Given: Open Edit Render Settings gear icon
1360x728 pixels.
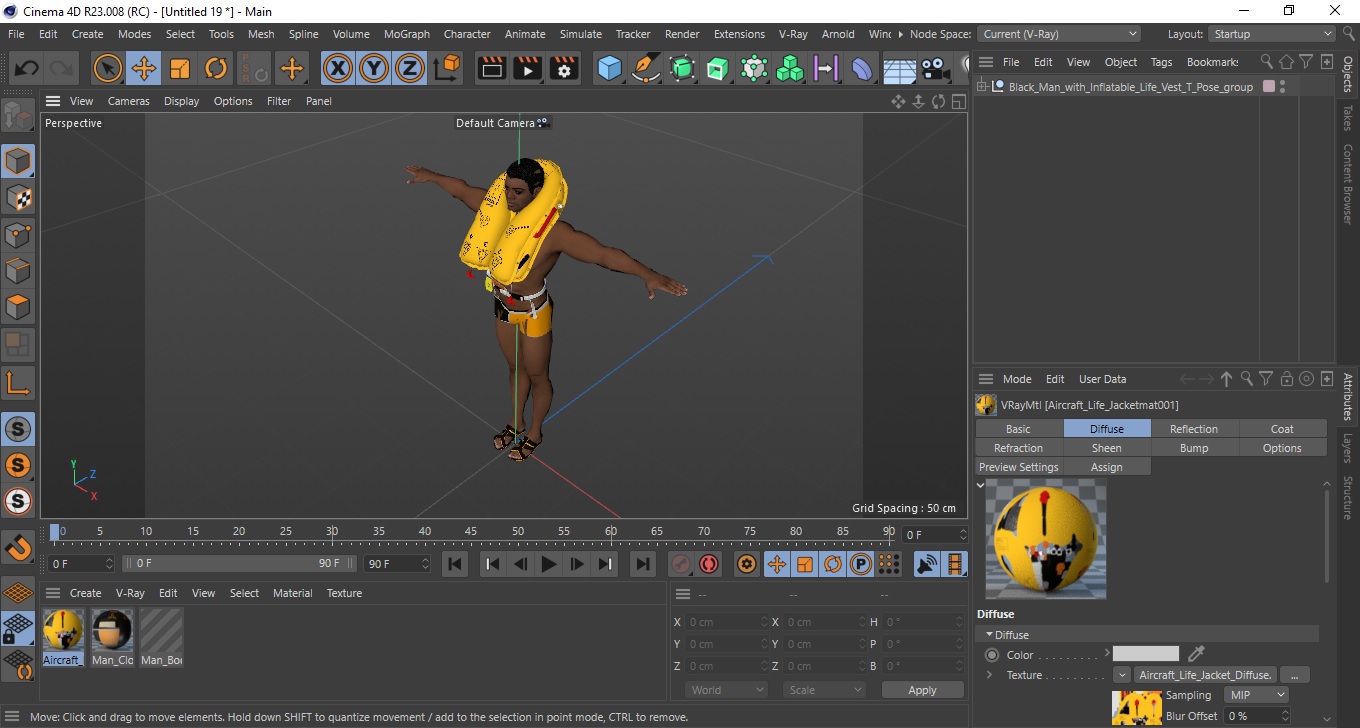Looking at the screenshot, I should [565, 69].
